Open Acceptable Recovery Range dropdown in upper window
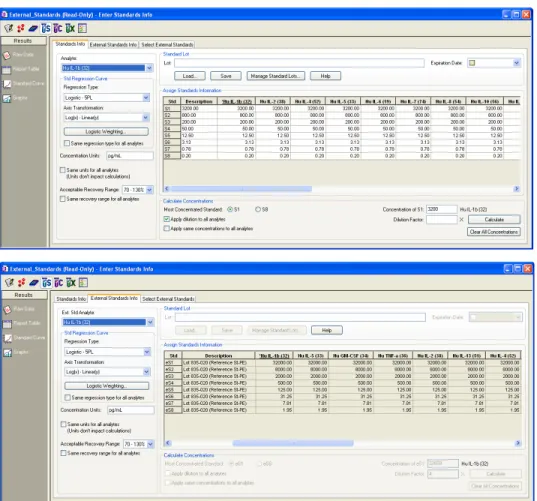The width and height of the screenshot is (537, 501). point(150,190)
